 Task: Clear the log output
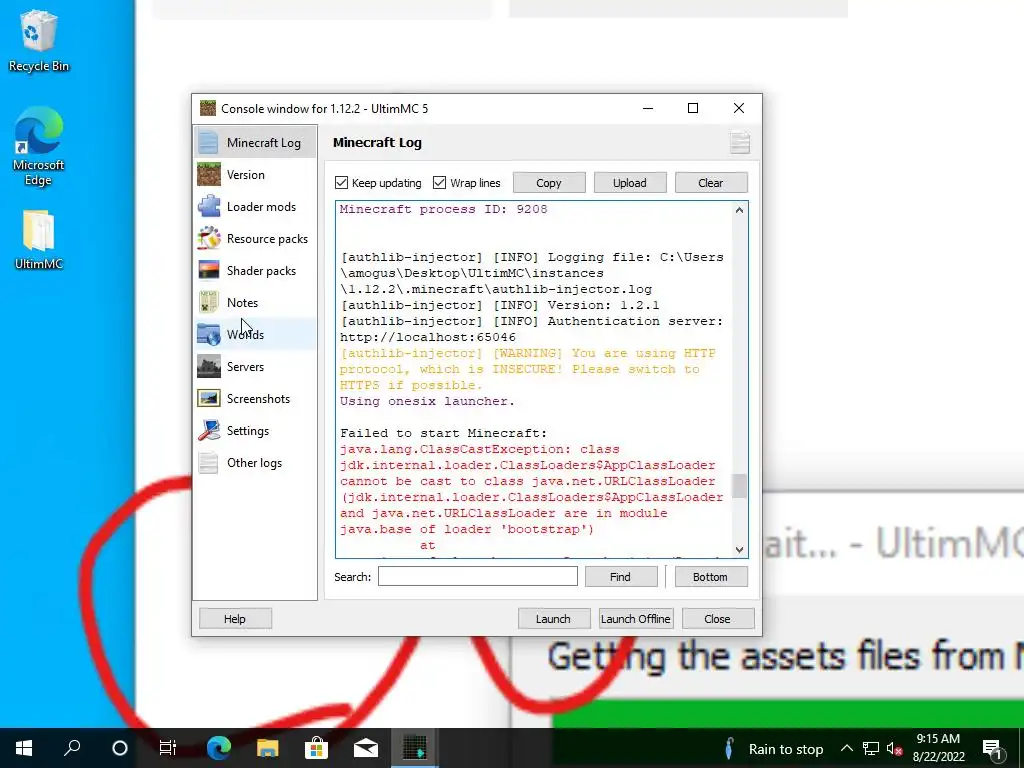[x=711, y=183]
